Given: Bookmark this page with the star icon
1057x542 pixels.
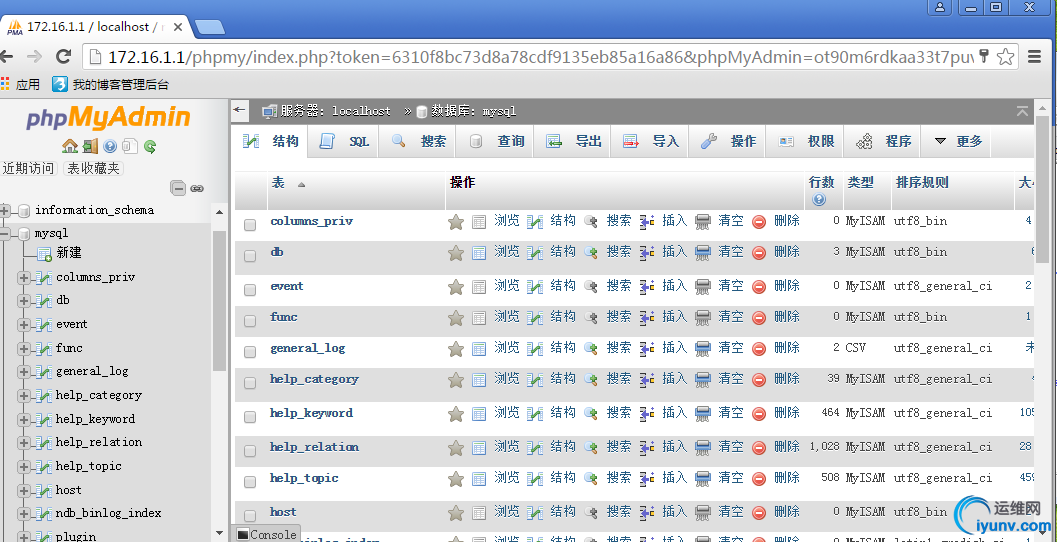Looking at the screenshot, I should 1005,57.
